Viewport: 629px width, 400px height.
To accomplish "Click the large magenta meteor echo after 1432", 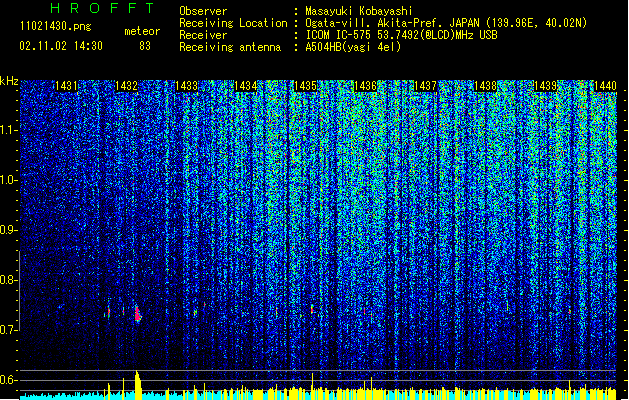I will 138,313.
